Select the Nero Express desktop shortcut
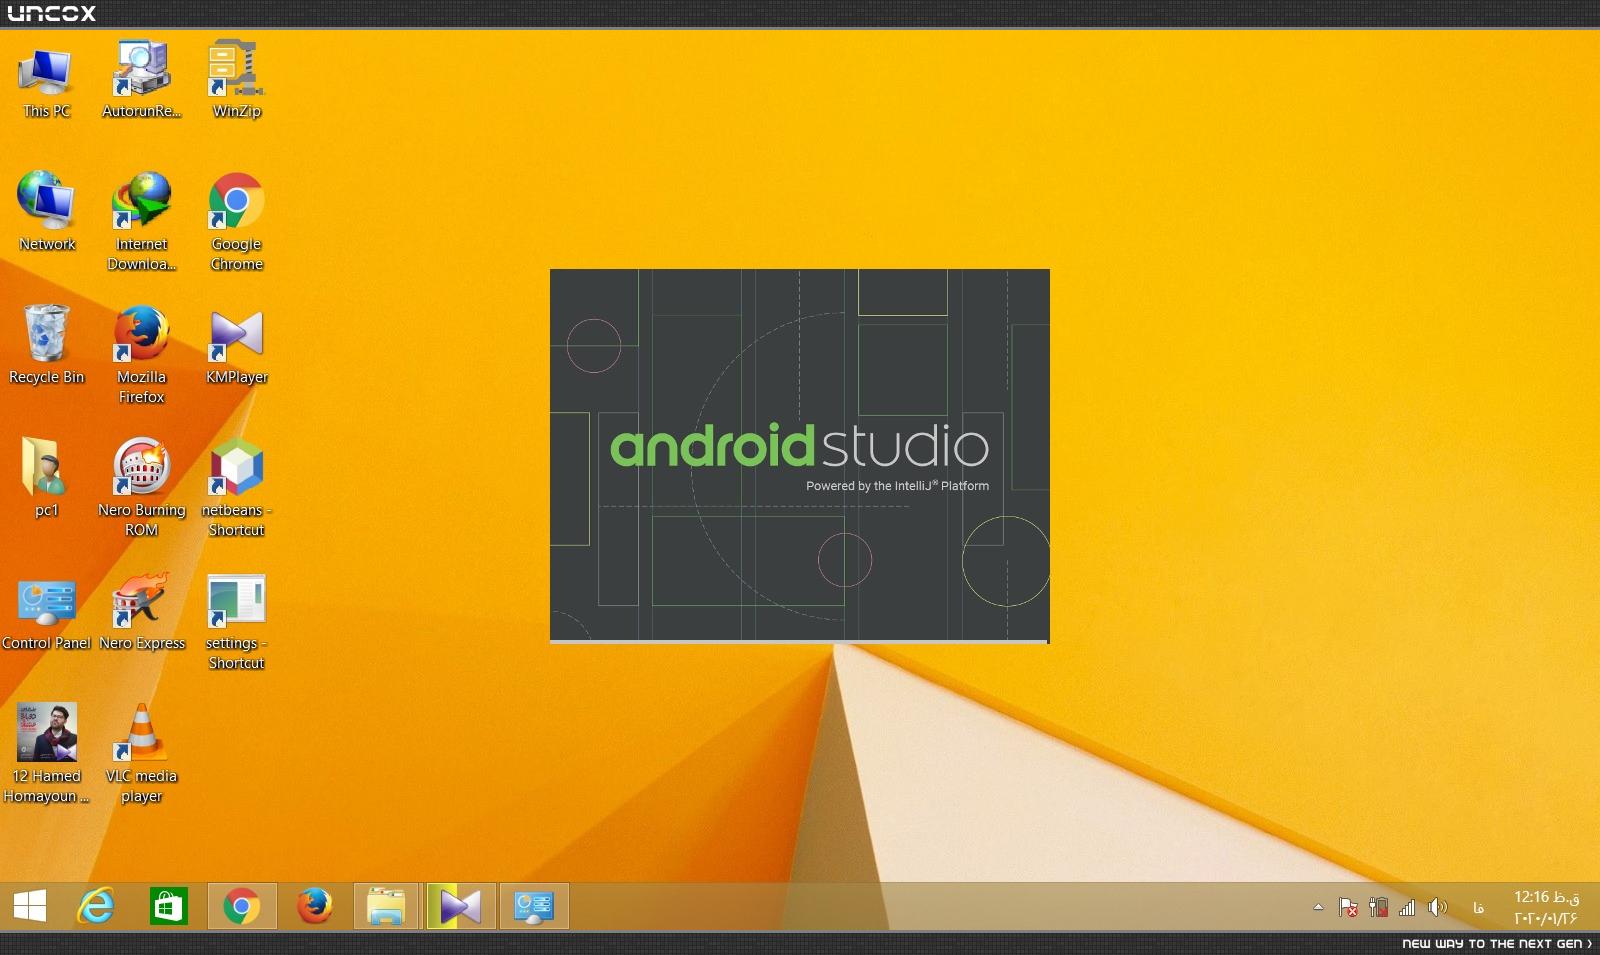This screenshot has width=1600, height=955. coord(141,612)
